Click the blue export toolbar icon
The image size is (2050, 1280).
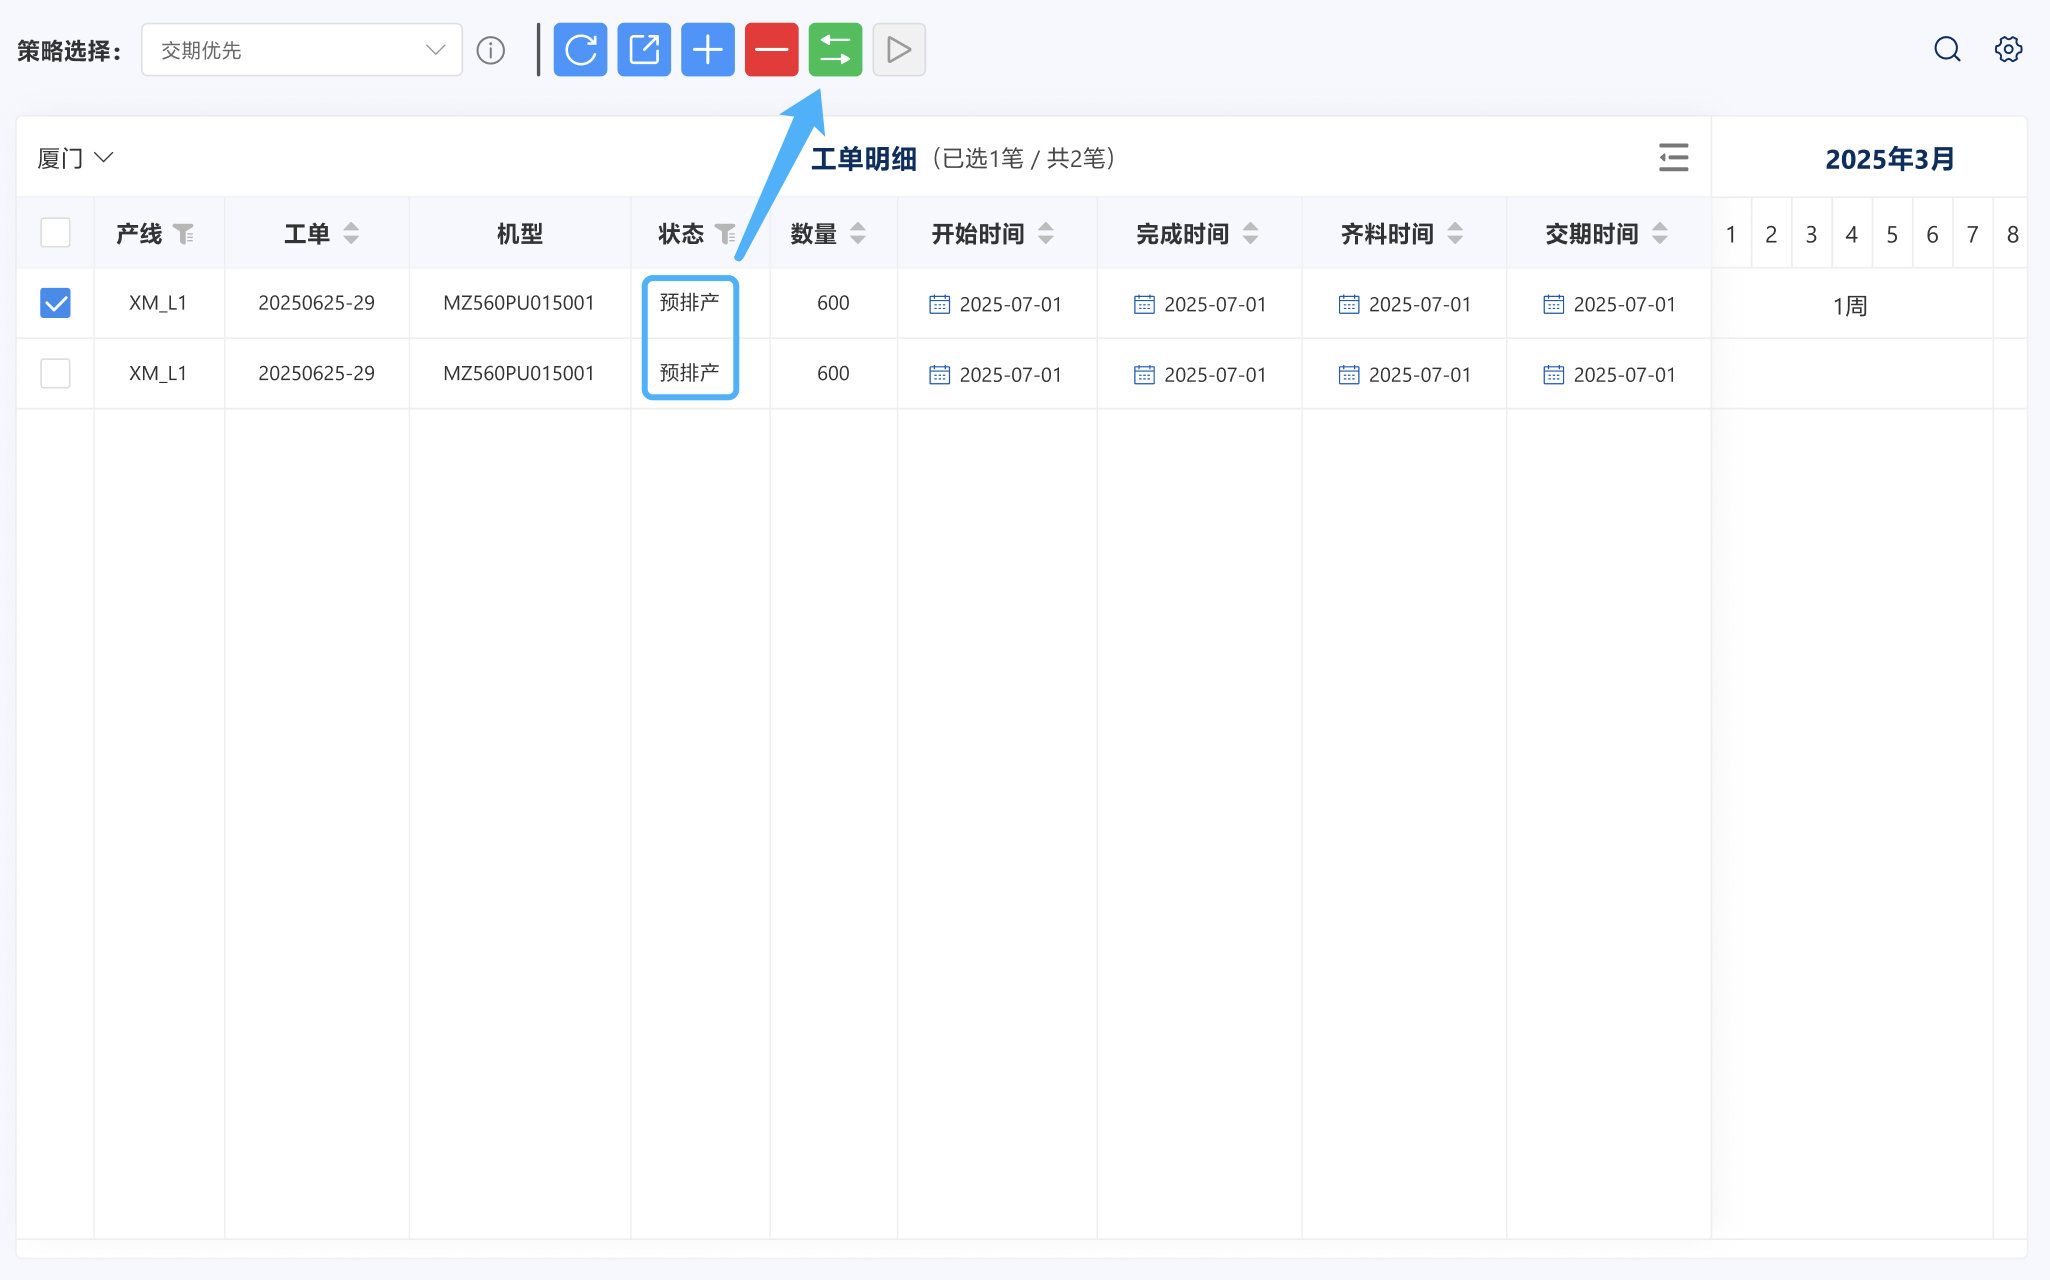click(644, 50)
